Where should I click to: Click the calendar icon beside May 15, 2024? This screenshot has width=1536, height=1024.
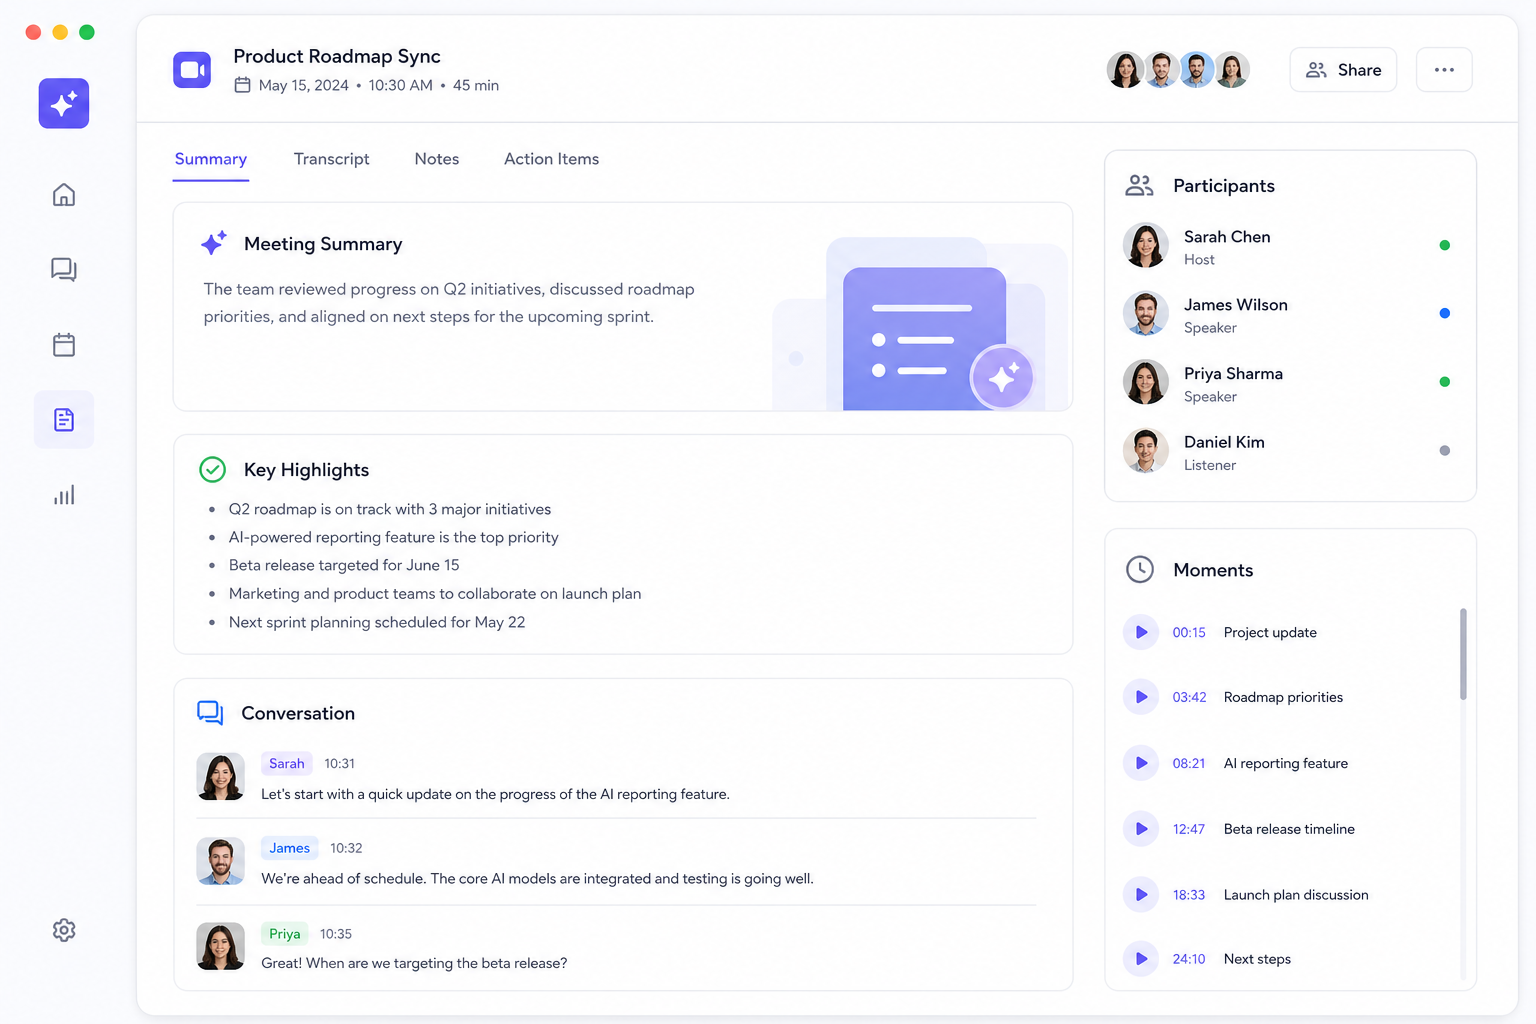(242, 85)
